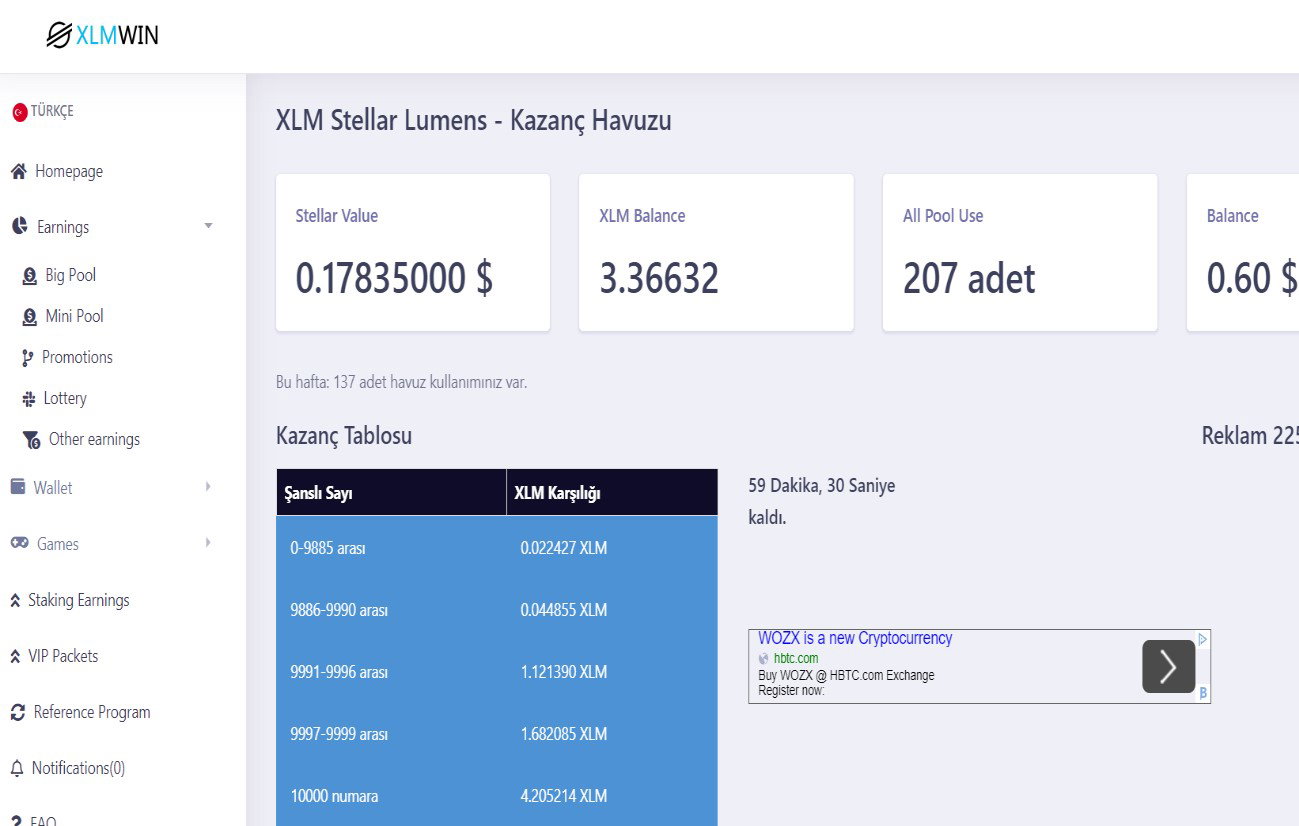Click the All Pool Use card
Screen dimensions: 1299x826
pyautogui.click(x=1020, y=252)
